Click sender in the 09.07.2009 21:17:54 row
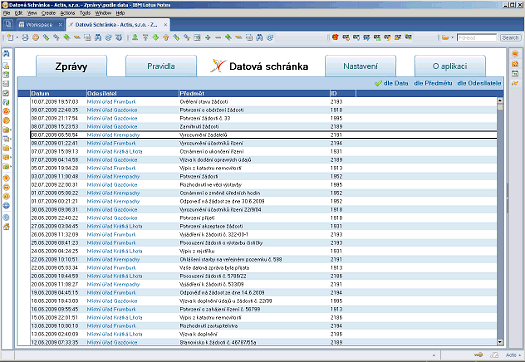525x362 pixels. pyautogui.click(x=112, y=118)
